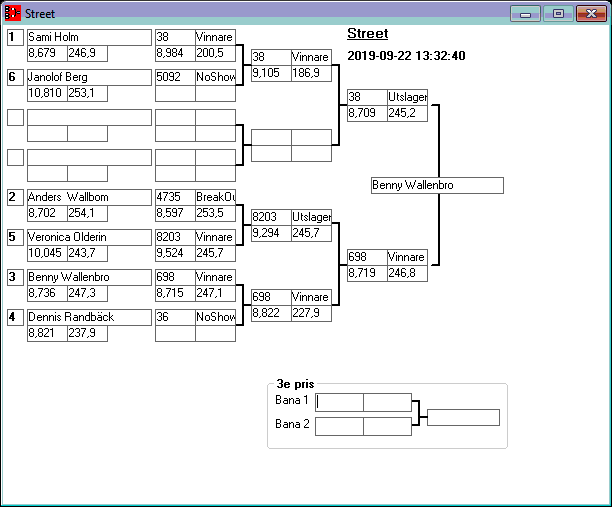The image size is (612, 507).
Task: Select the 3e pris result field
Action: coord(463,417)
